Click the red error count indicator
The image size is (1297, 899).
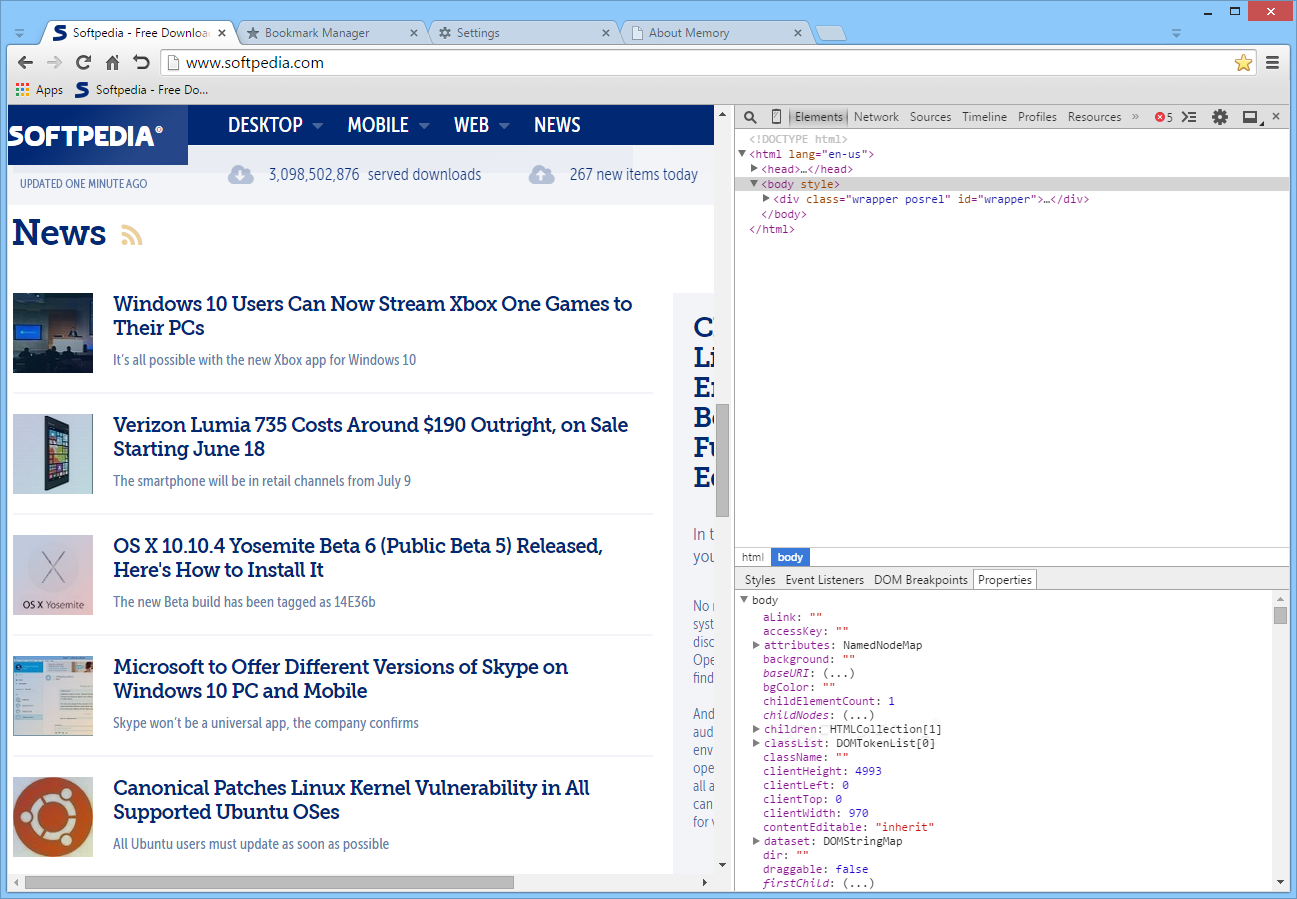pos(1163,117)
